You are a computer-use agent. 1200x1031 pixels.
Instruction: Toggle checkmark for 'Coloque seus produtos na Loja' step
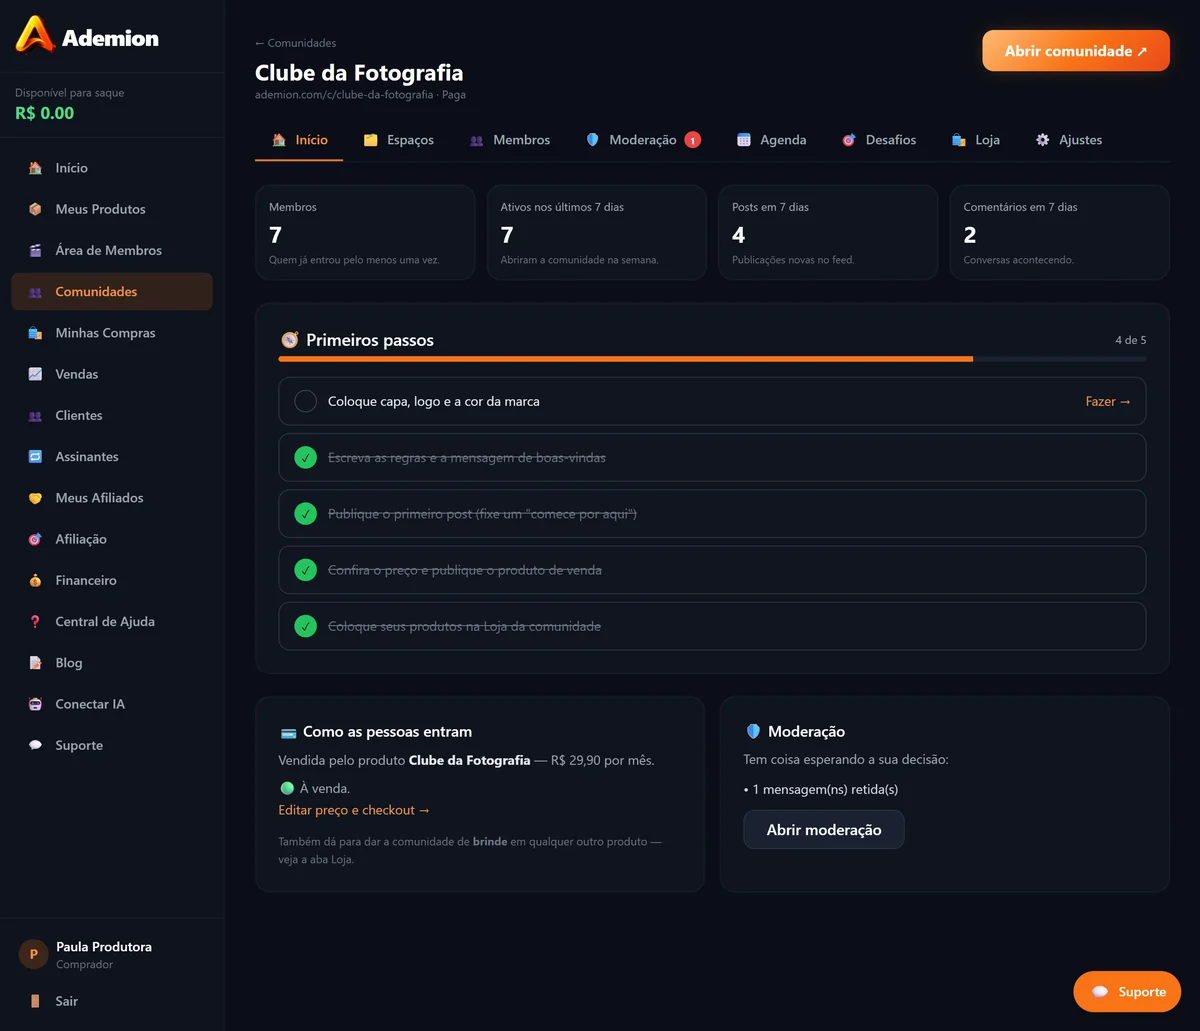pyautogui.click(x=305, y=626)
